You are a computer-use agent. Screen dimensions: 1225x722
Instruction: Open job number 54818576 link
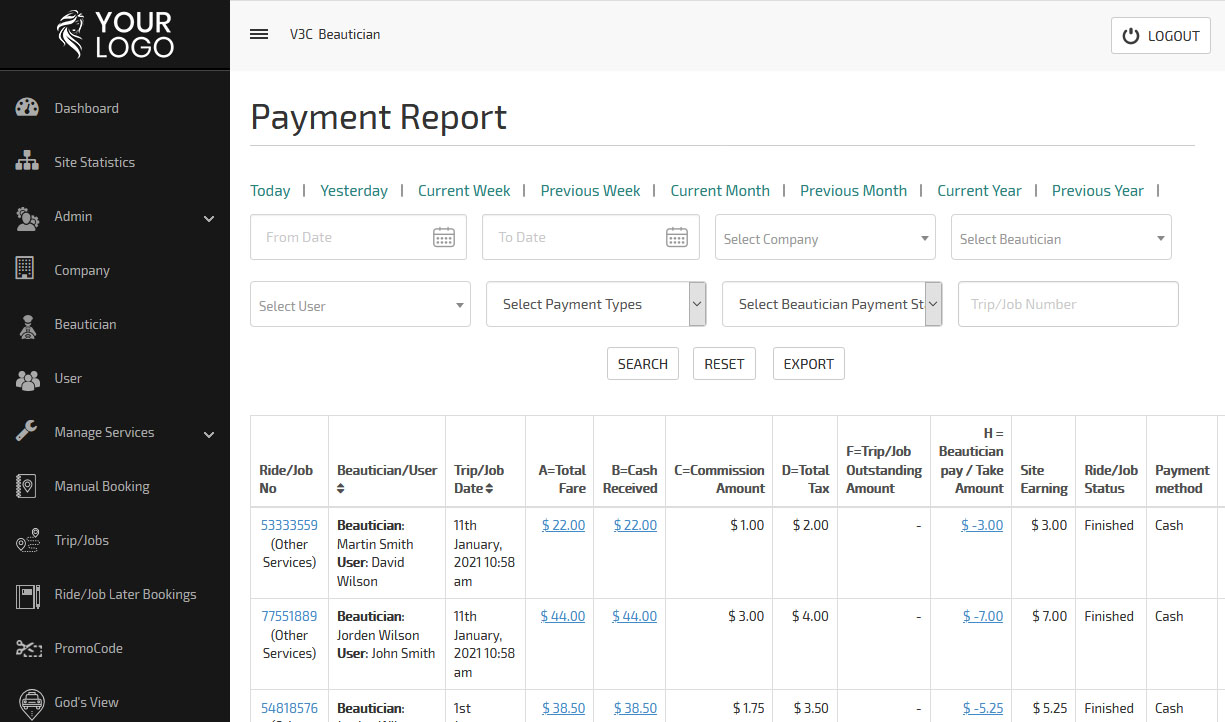coord(289,708)
